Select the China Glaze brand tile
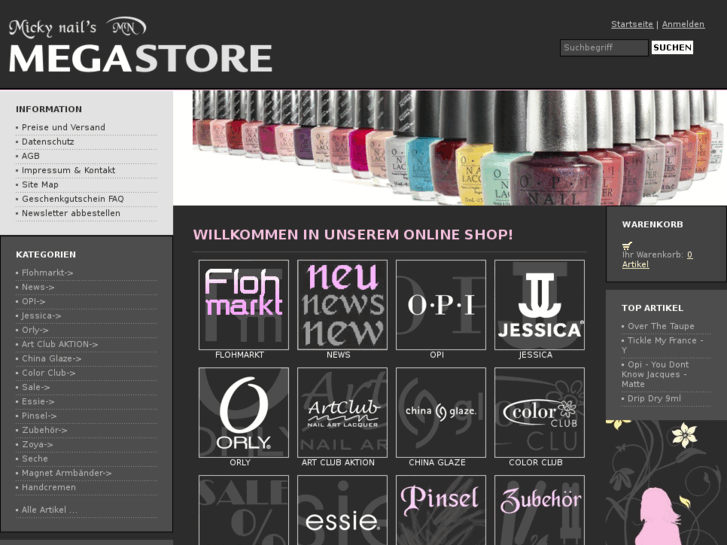The image size is (727, 545). click(441, 412)
